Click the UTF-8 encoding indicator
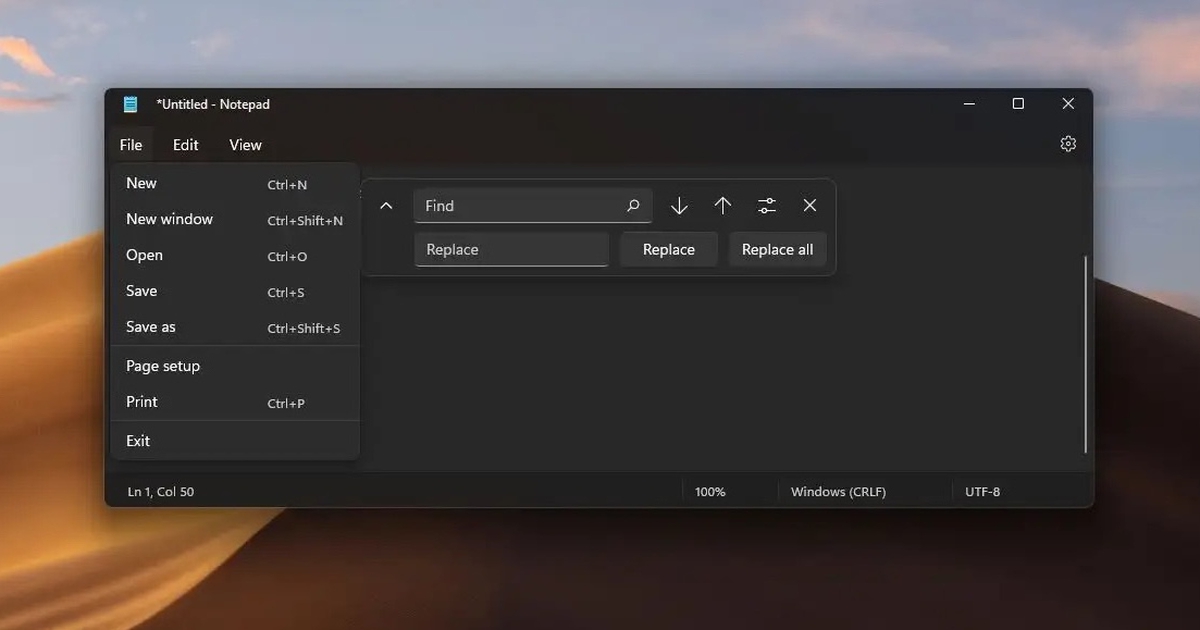The image size is (1200, 630). click(982, 492)
